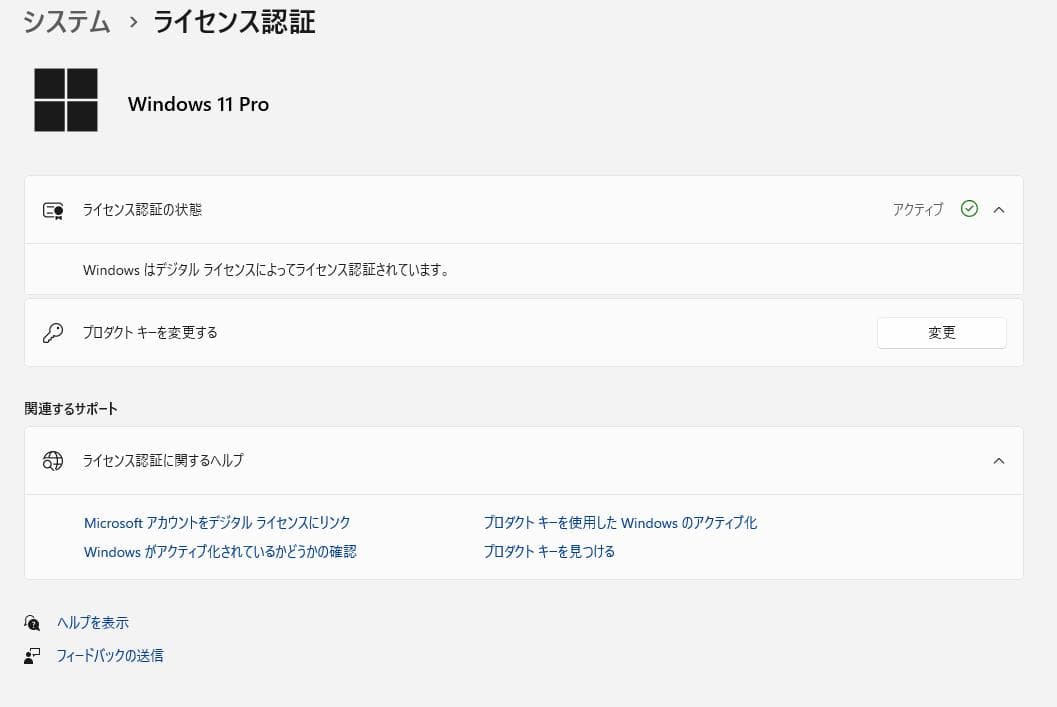Open Windows がアクティブ化されているかどうかの確認
Viewport: 1057px width, 707px height.
(219, 551)
